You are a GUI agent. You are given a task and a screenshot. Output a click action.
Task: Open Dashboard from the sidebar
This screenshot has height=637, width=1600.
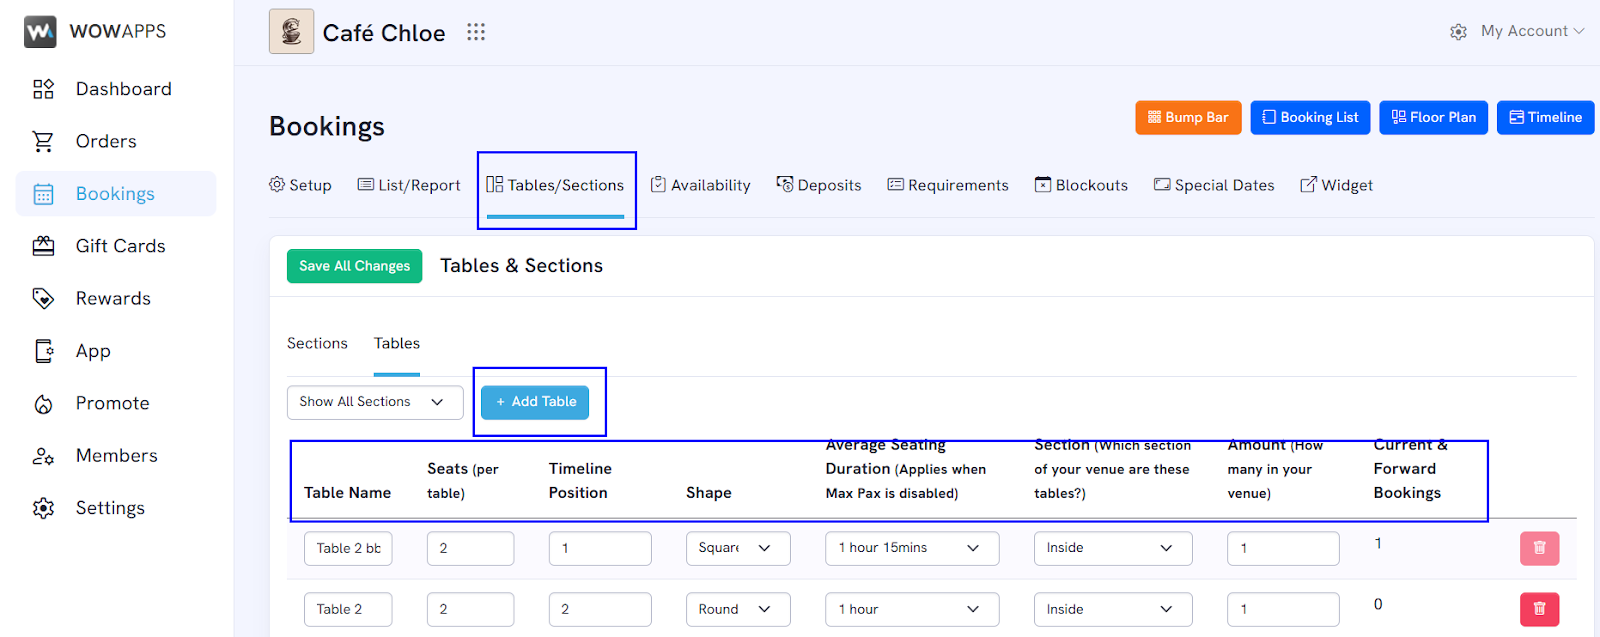124,89
